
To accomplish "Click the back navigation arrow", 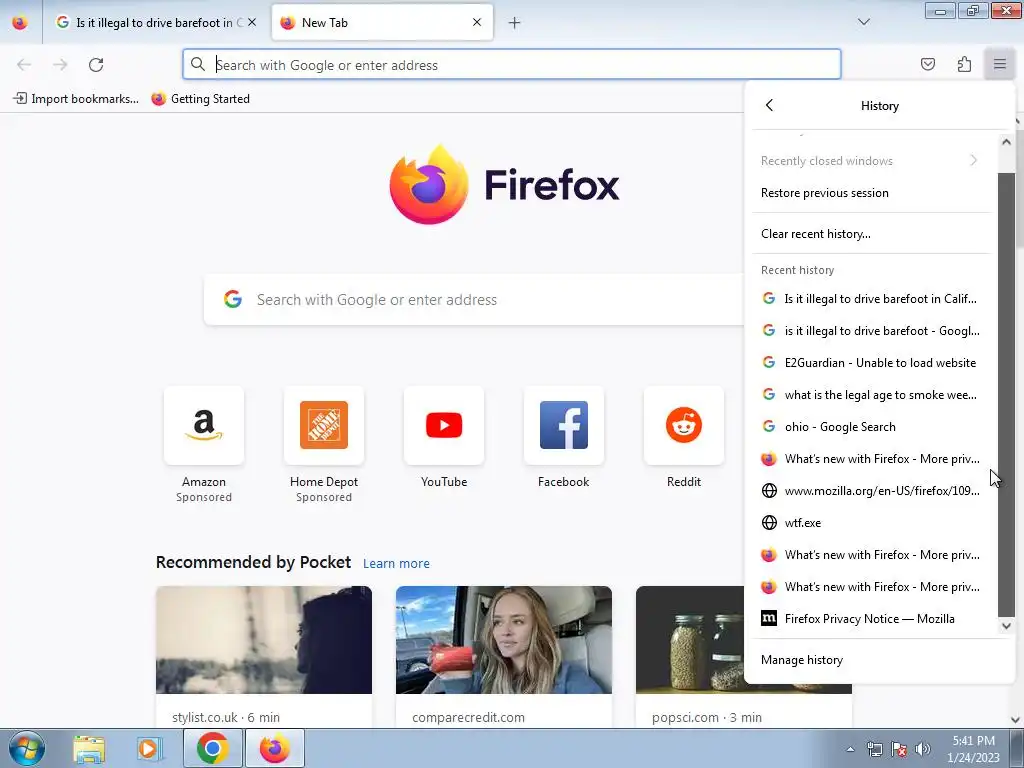I will point(24,65).
